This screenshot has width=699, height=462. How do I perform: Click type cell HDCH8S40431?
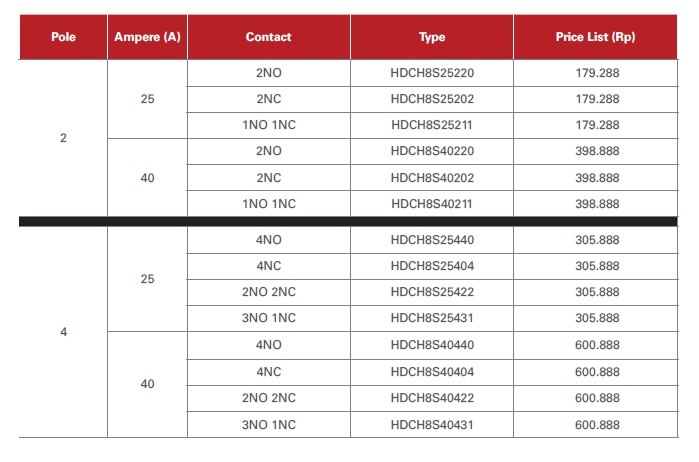[432, 425]
